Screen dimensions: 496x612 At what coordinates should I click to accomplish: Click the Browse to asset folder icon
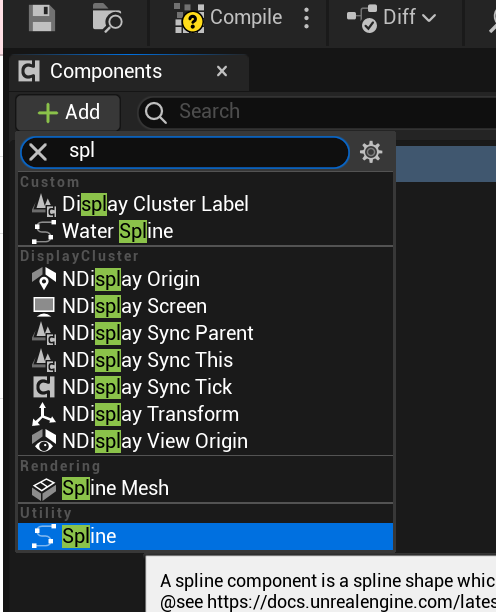107,18
